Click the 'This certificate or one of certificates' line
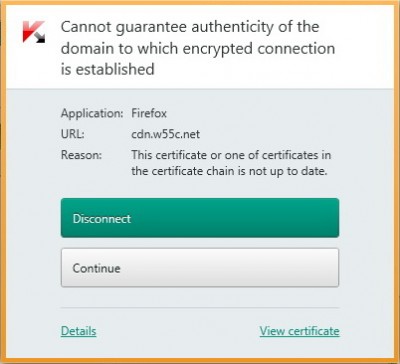Viewport: 400px width, 364px height. [231, 155]
